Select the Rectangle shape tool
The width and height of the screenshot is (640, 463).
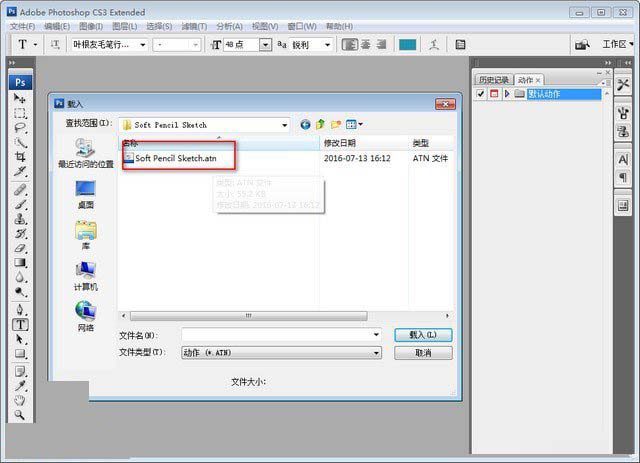click(x=20, y=354)
